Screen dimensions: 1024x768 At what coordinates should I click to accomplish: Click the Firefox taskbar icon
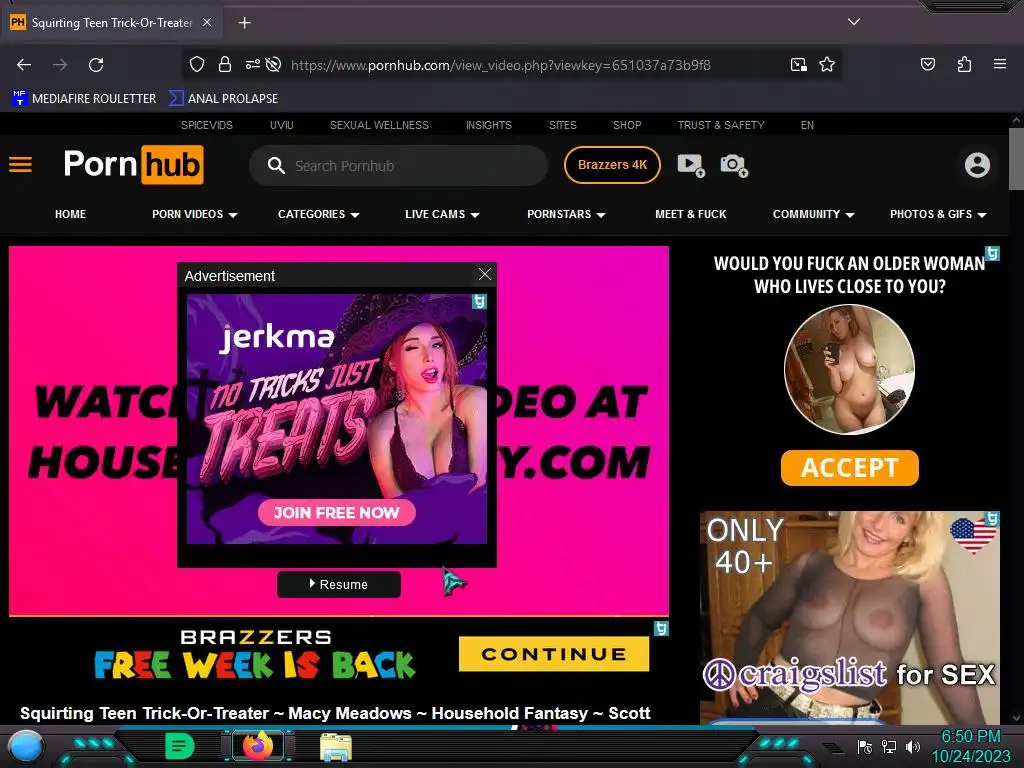258,746
